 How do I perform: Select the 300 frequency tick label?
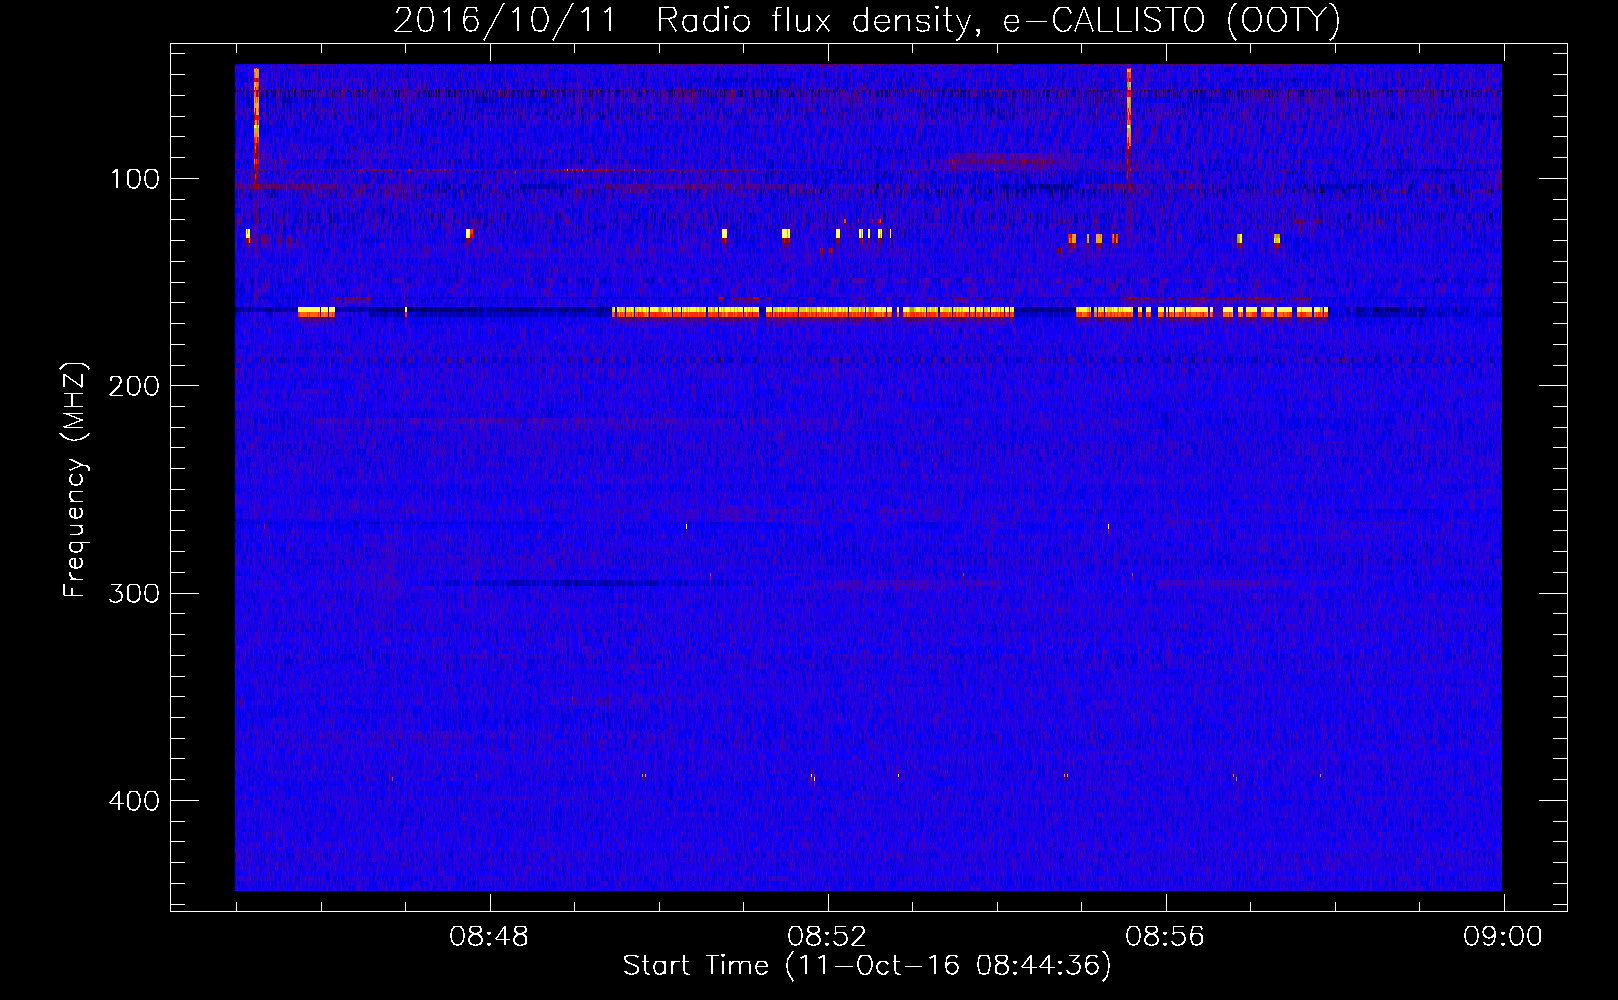(135, 593)
